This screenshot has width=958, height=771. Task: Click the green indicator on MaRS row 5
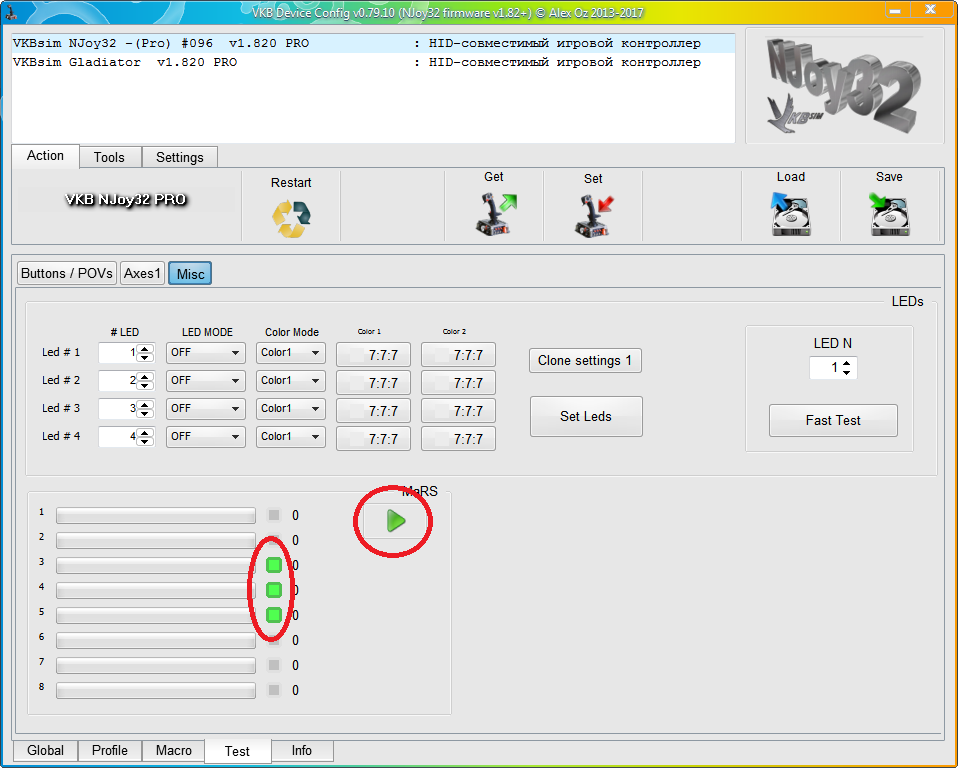click(x=274, y=615)
